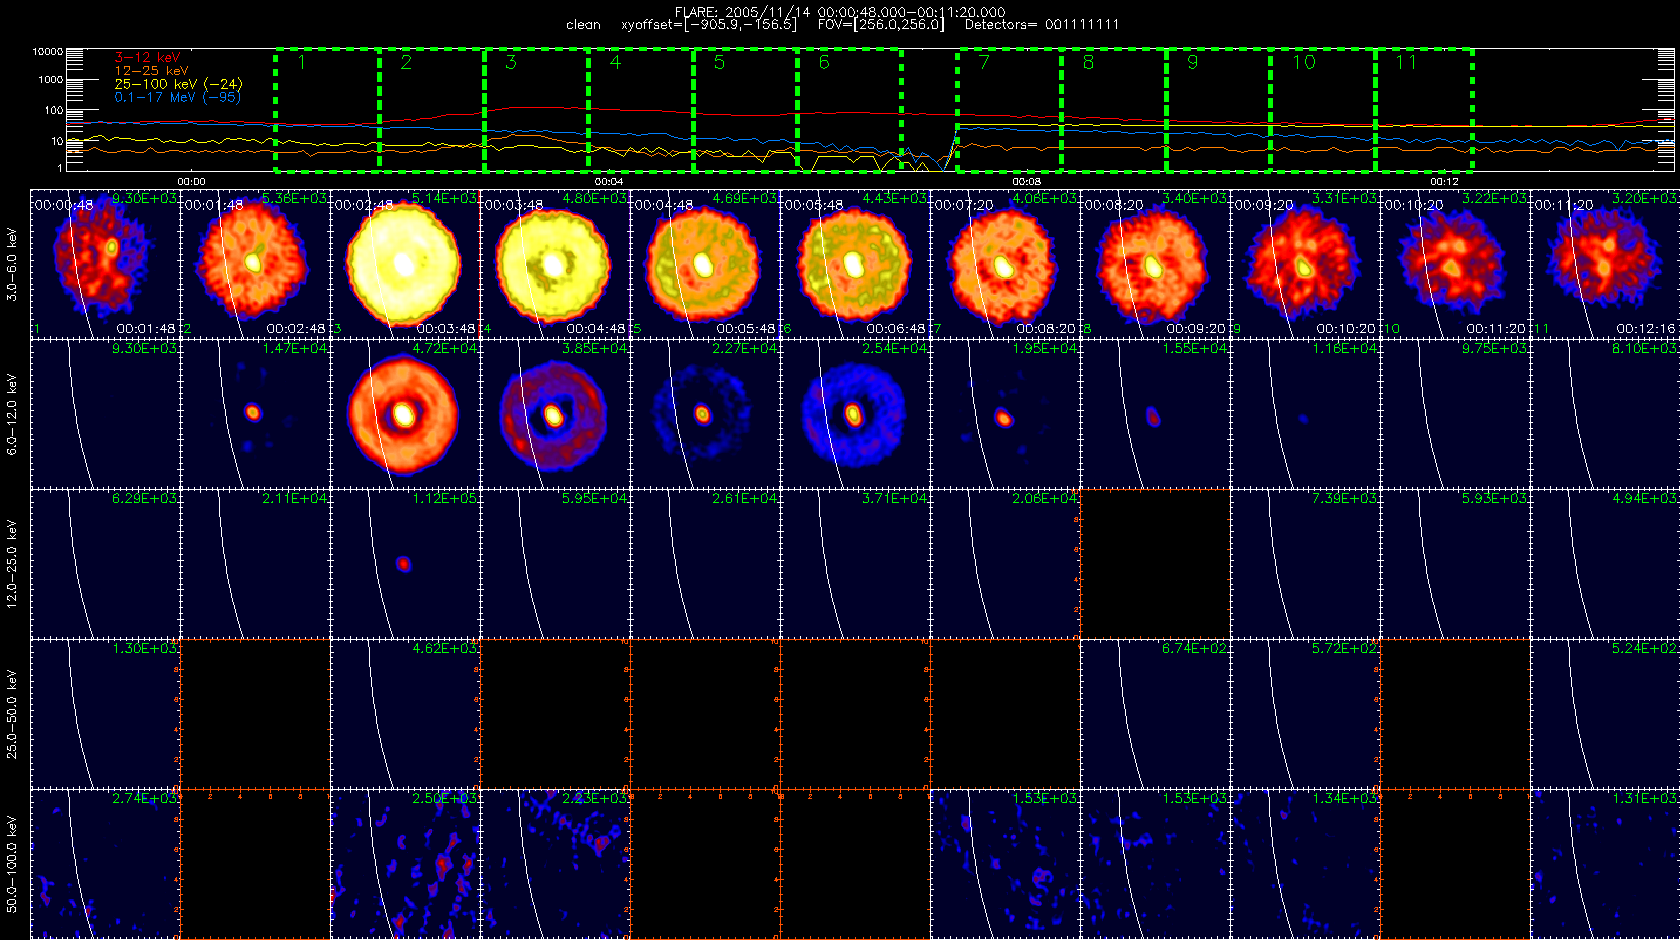This screenshot has height=940, width=1680.
Task: Open the 25.0-50.0 keV image labeled 1.30E+03
Action: (105, 713)
